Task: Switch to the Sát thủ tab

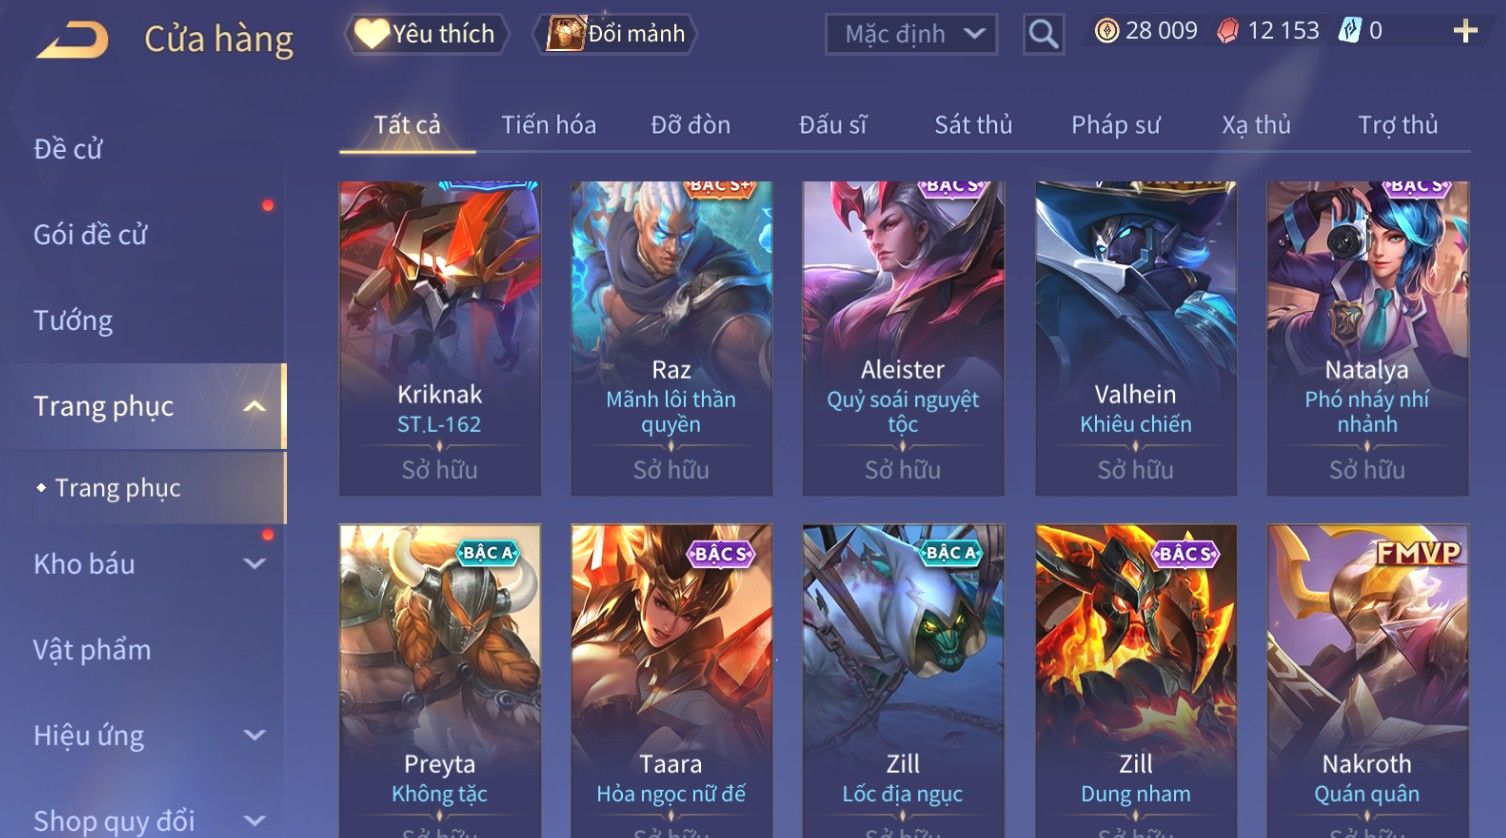Action: [973, 125]
